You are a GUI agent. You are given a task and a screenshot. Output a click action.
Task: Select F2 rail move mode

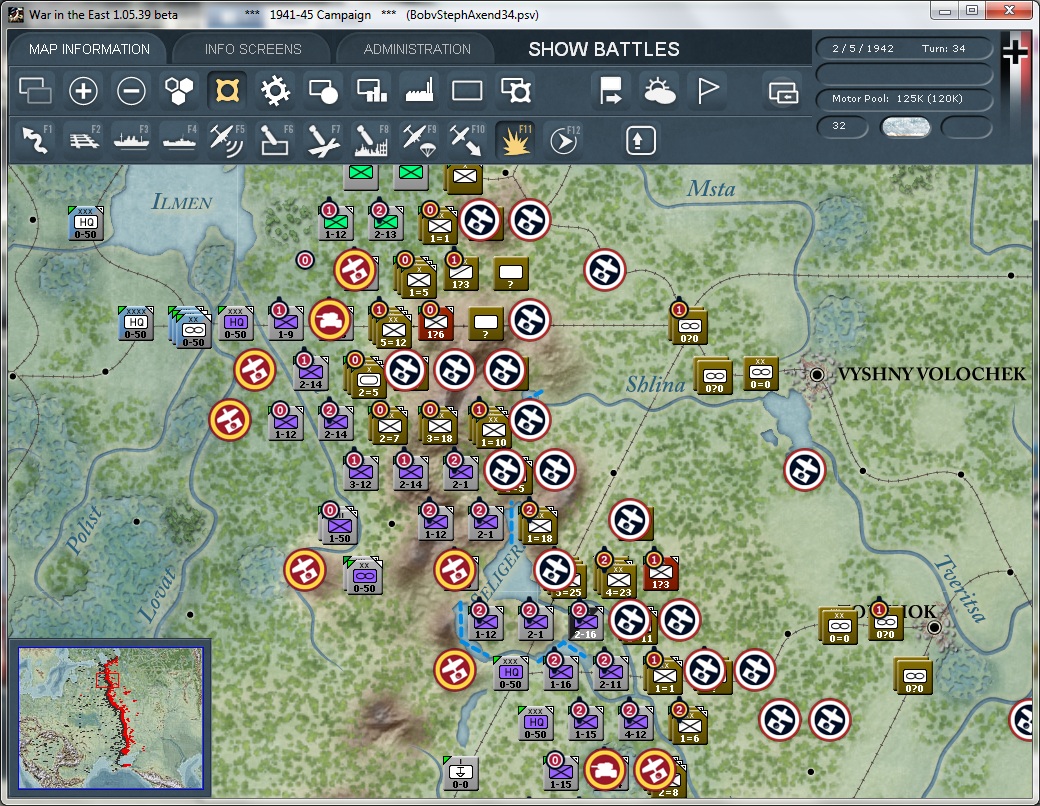point(84,140)
